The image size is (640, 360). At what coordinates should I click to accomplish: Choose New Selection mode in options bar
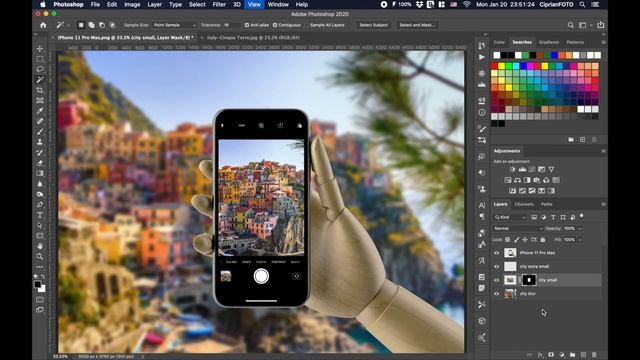click(81, 25)
